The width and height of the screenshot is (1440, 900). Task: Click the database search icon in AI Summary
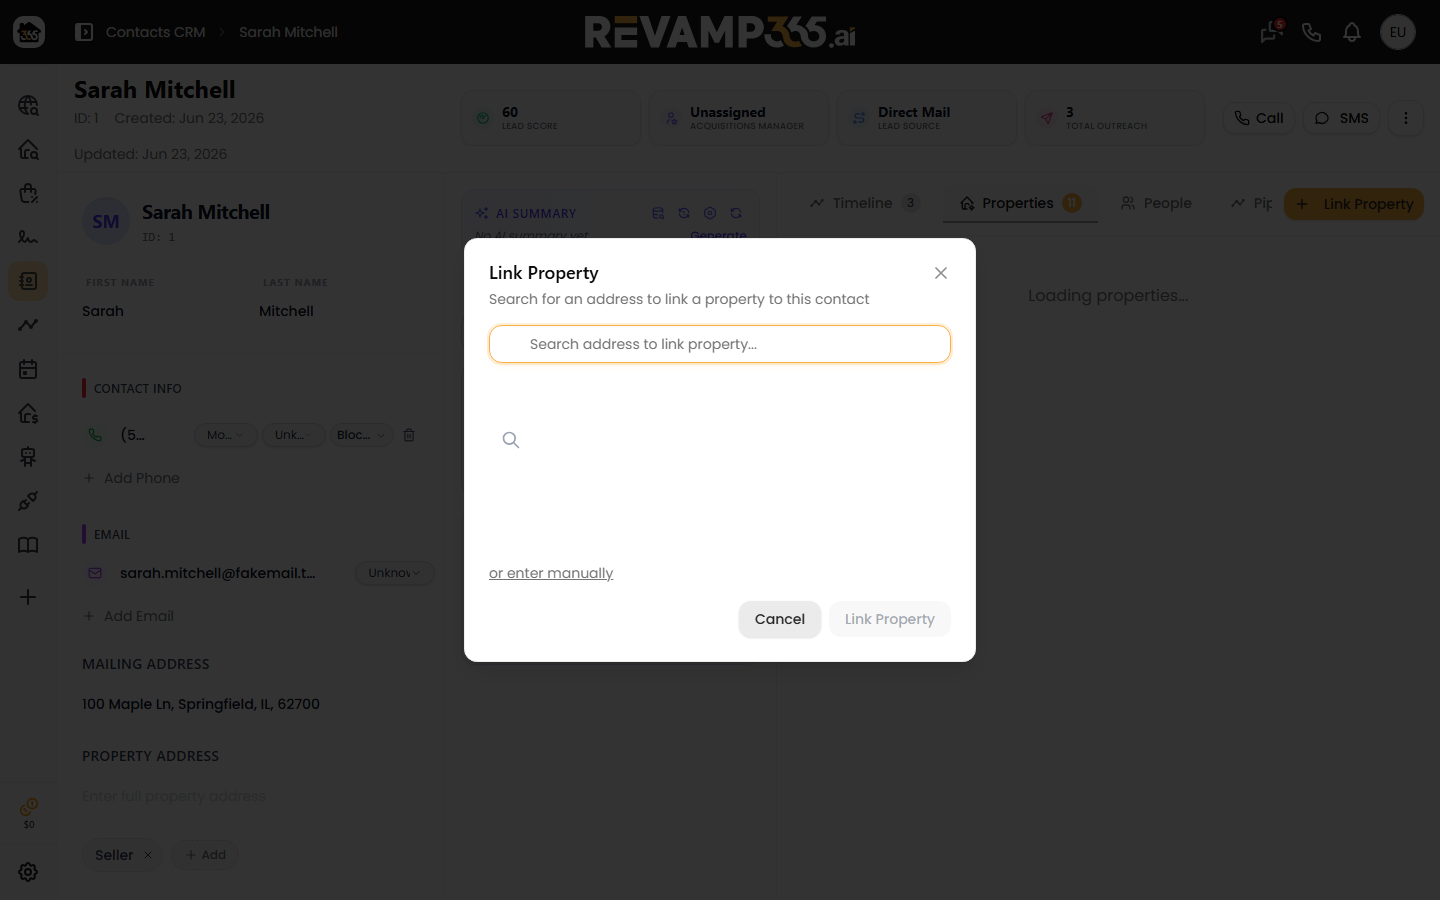coord(658,213)
